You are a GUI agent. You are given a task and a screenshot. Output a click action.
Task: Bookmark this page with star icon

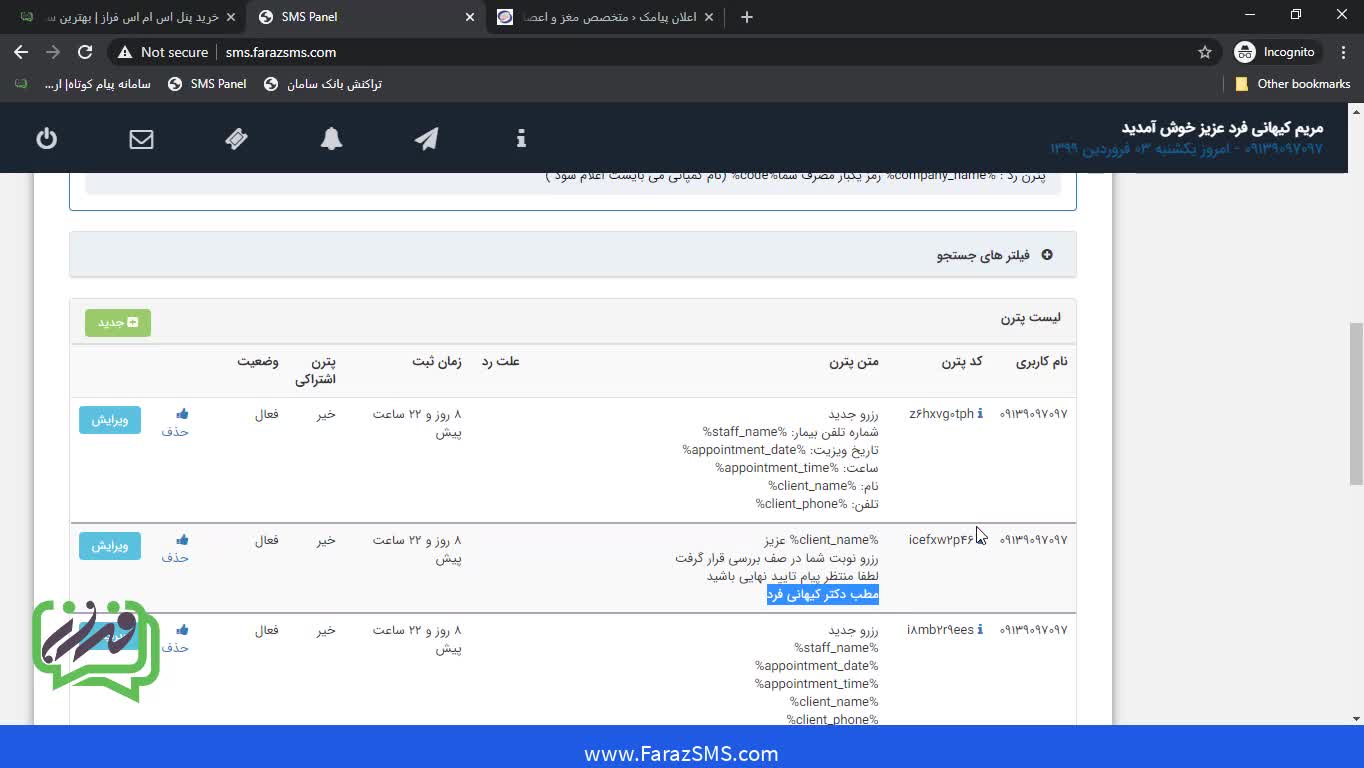pos(1204,52)
